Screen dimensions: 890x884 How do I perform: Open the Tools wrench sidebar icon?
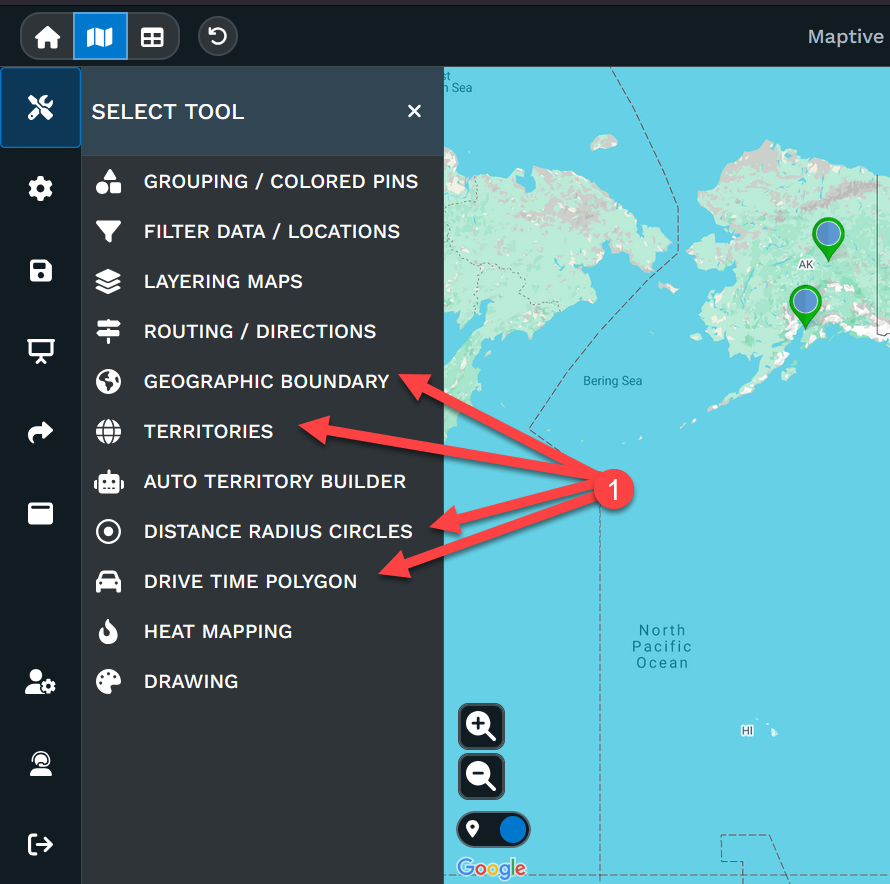coord(40,107)
